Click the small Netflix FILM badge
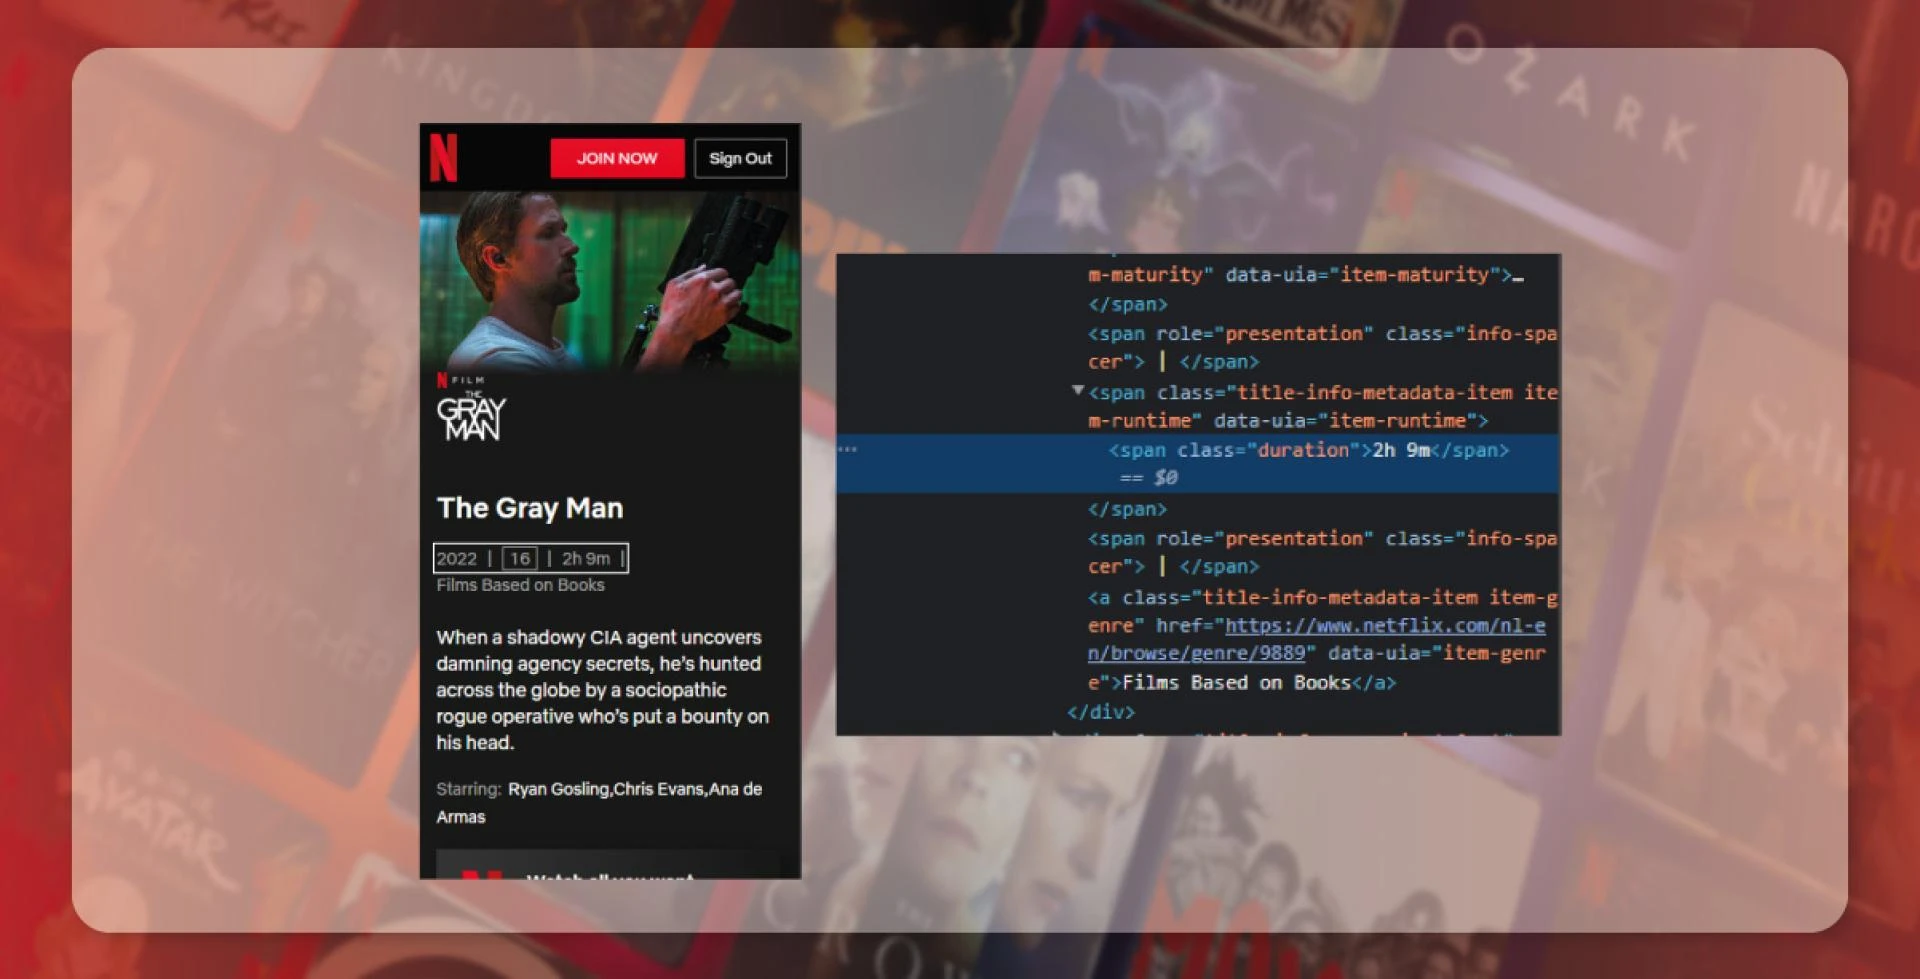The height and width of the screenshot is (979, 1920). click(461, 380)
